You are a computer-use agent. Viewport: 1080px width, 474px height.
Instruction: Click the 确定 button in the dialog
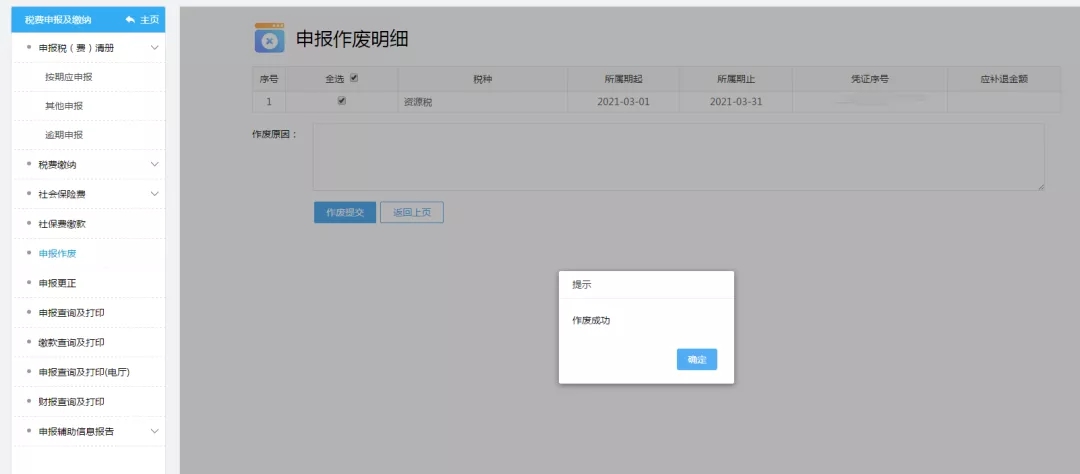coord(696,359)
